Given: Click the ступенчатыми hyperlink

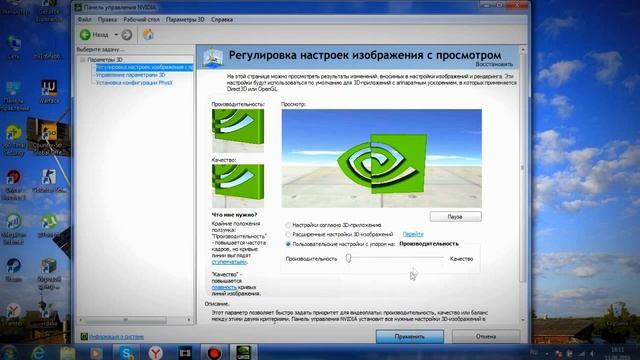Looking at the screenshot, I should click(229, 262).
